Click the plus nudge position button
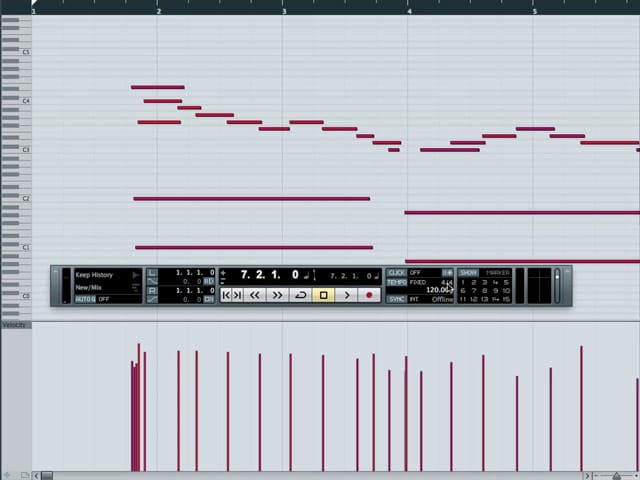 pos(223,273)
